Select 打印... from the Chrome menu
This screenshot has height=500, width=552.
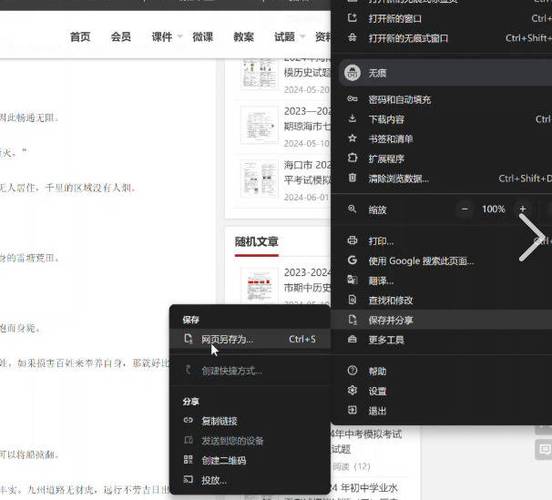click(x=442, y=241)
